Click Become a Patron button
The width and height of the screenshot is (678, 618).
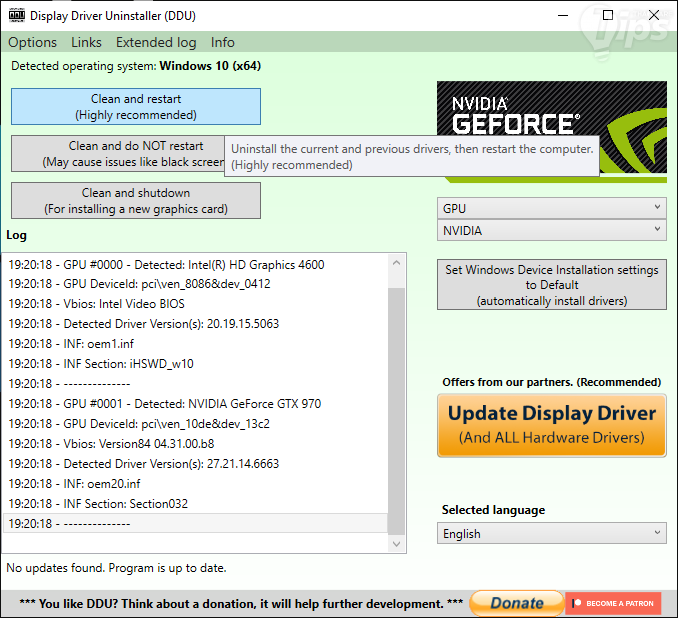(x=613, y=603)
